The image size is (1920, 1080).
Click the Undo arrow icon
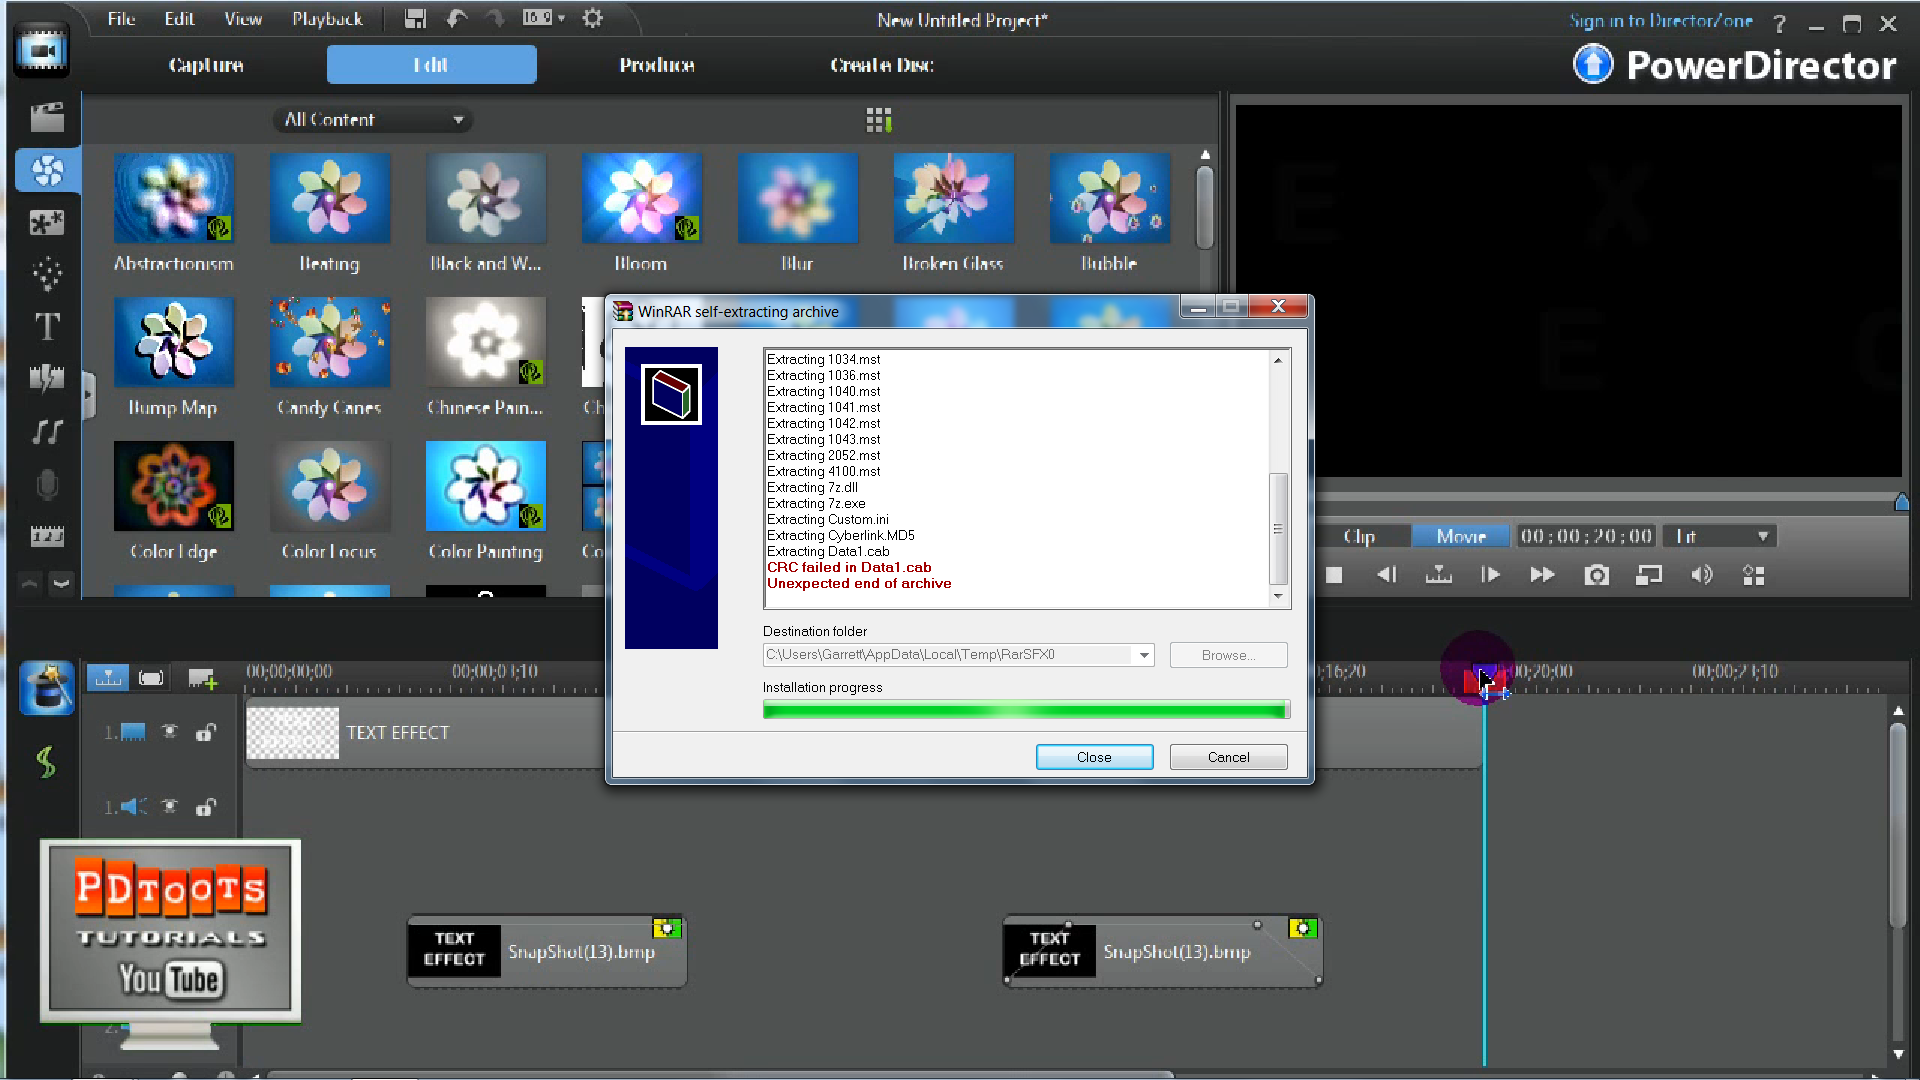pyautogui.click(x=456, y=18)
